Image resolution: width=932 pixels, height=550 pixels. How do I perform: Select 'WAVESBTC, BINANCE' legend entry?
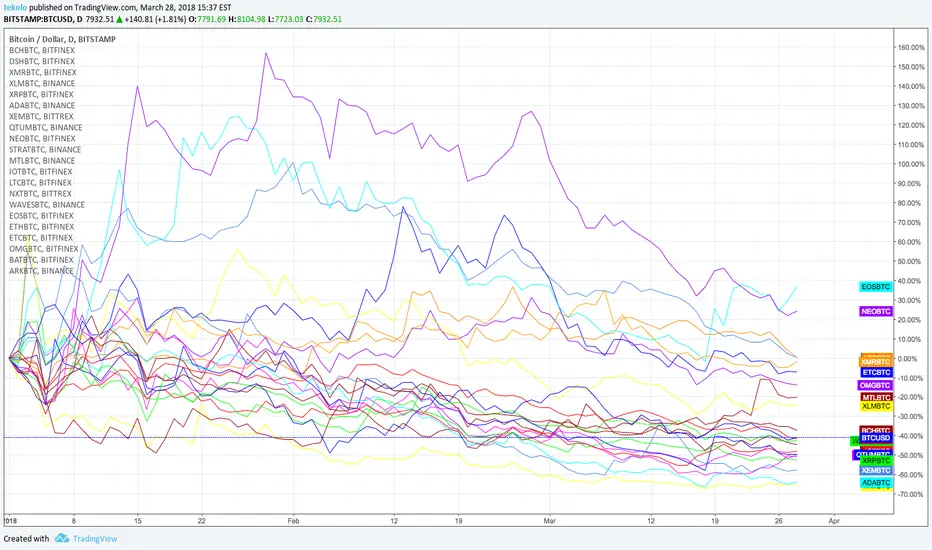point(47,205)
